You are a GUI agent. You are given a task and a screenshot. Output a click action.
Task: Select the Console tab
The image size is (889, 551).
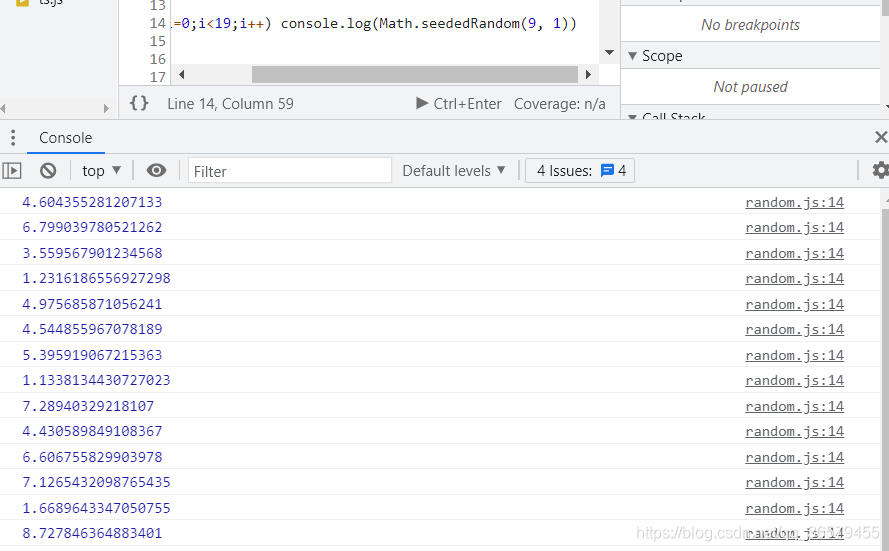65,138
